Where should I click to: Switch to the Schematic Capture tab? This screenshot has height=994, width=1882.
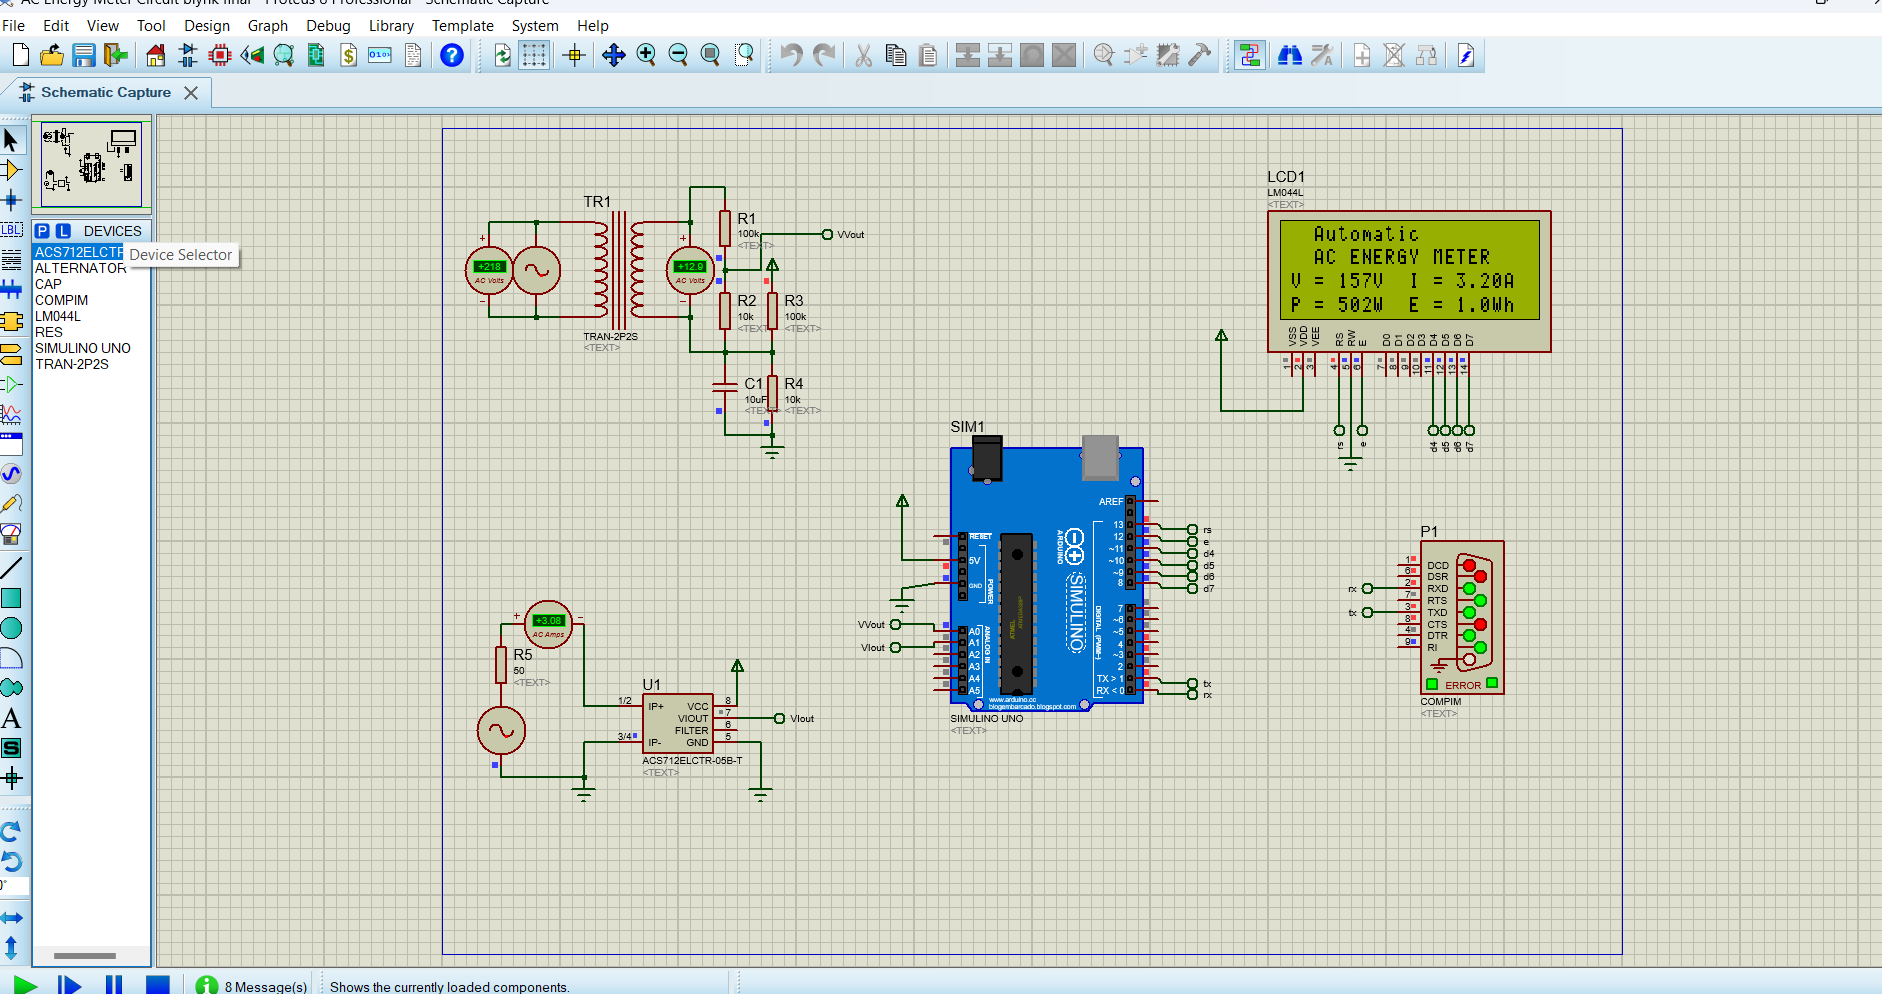105,92
